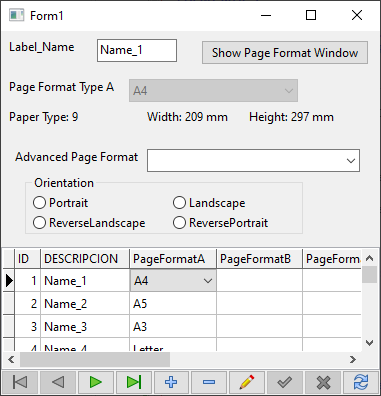Select the Name_3 cell in grid
Viewport: 381px width, 396px height.
click(x=85, y=327)
